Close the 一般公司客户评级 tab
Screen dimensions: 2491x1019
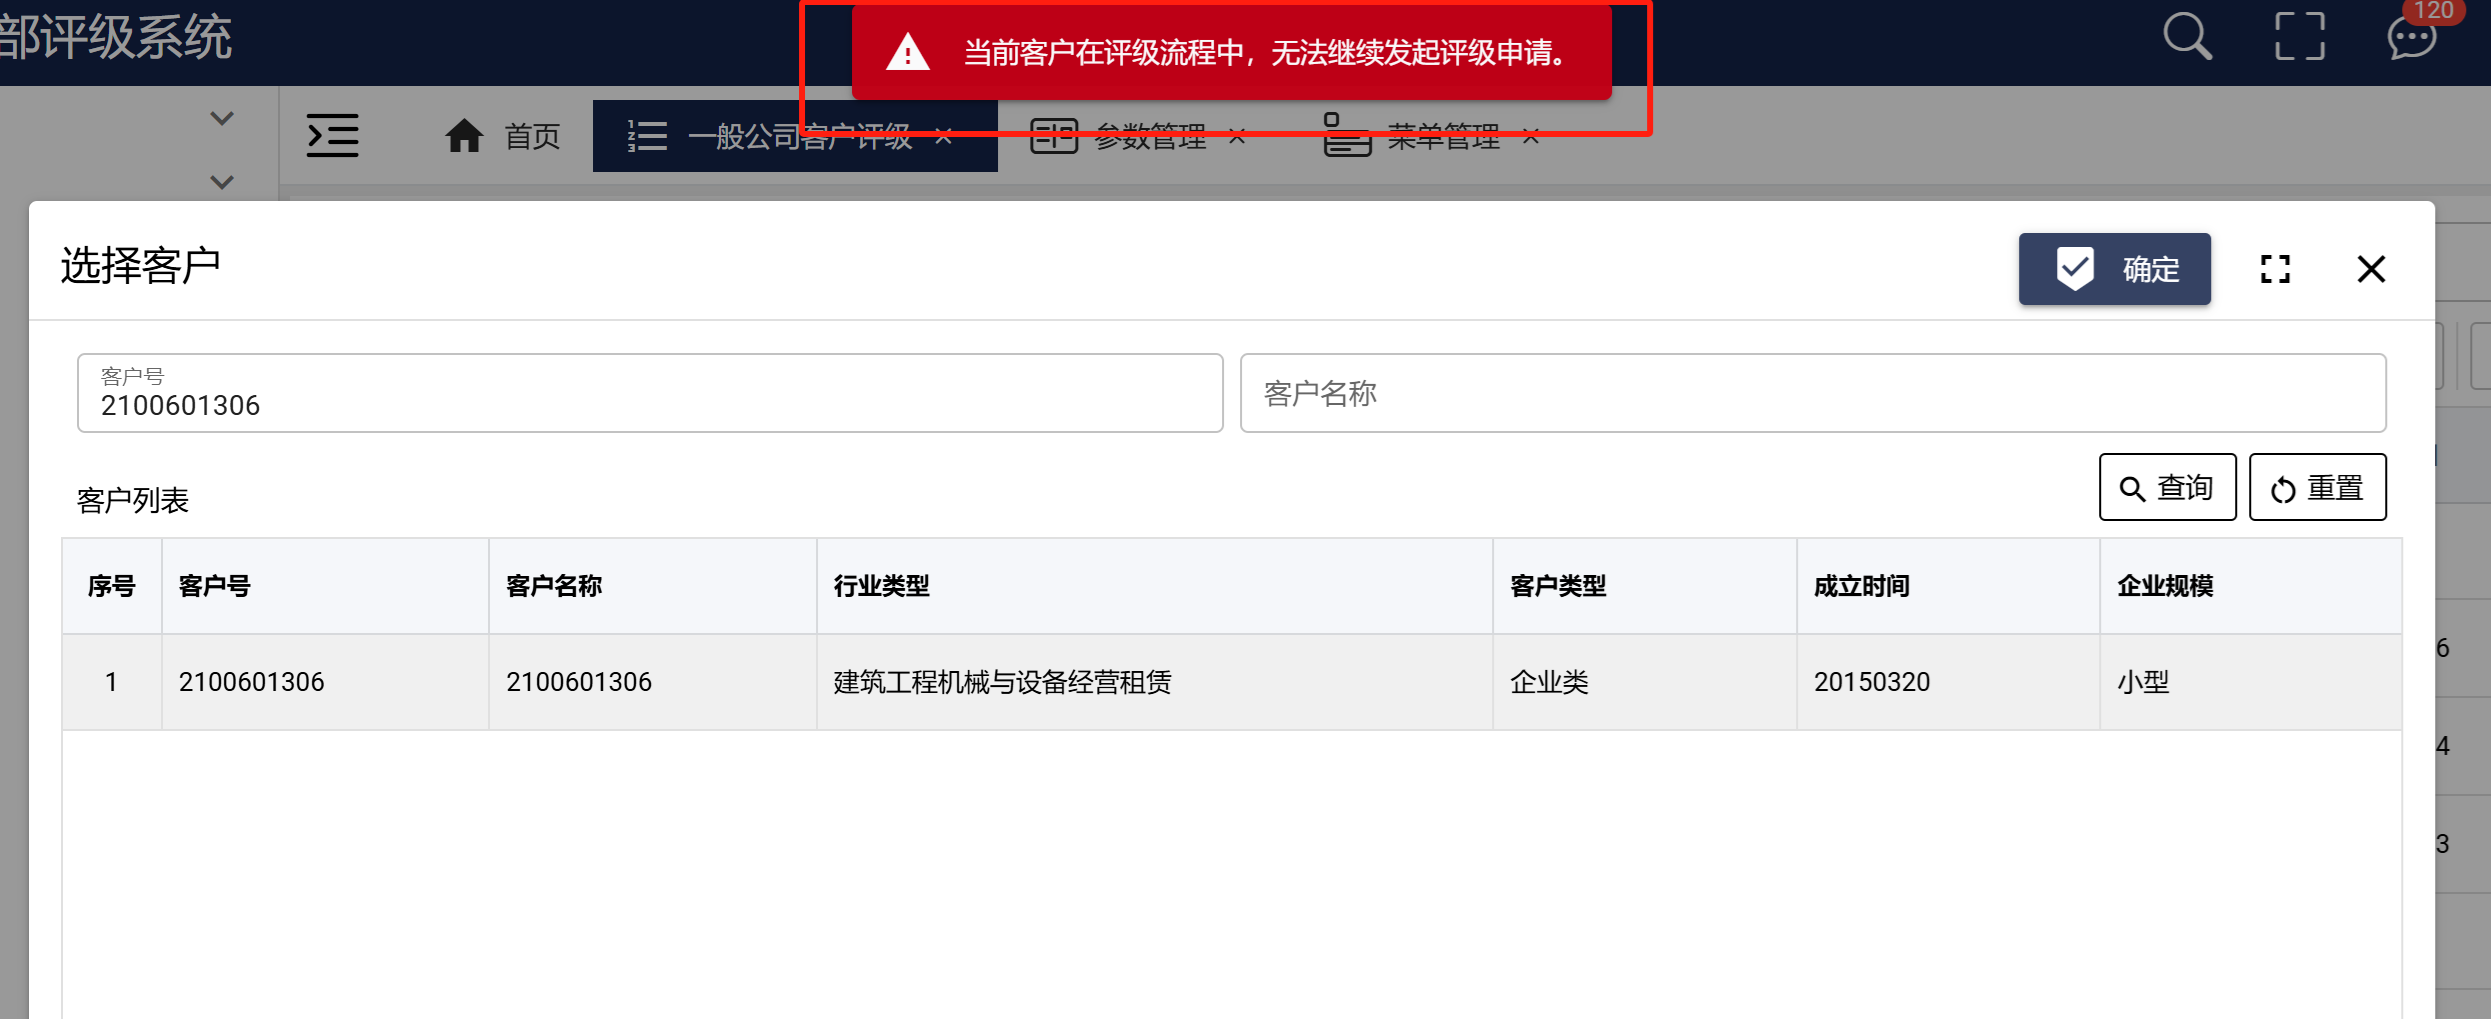943,137
